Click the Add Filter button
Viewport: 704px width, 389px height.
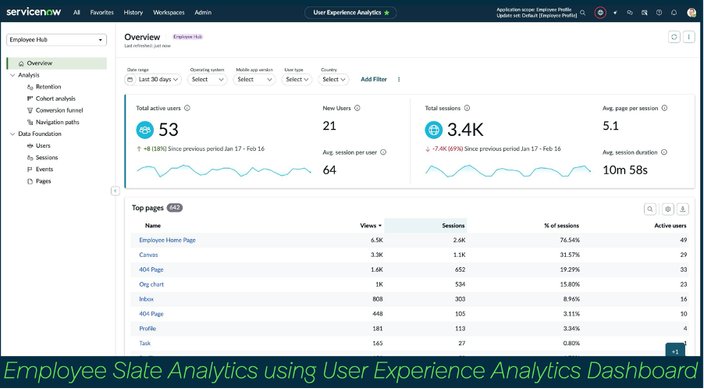[374, 80]
